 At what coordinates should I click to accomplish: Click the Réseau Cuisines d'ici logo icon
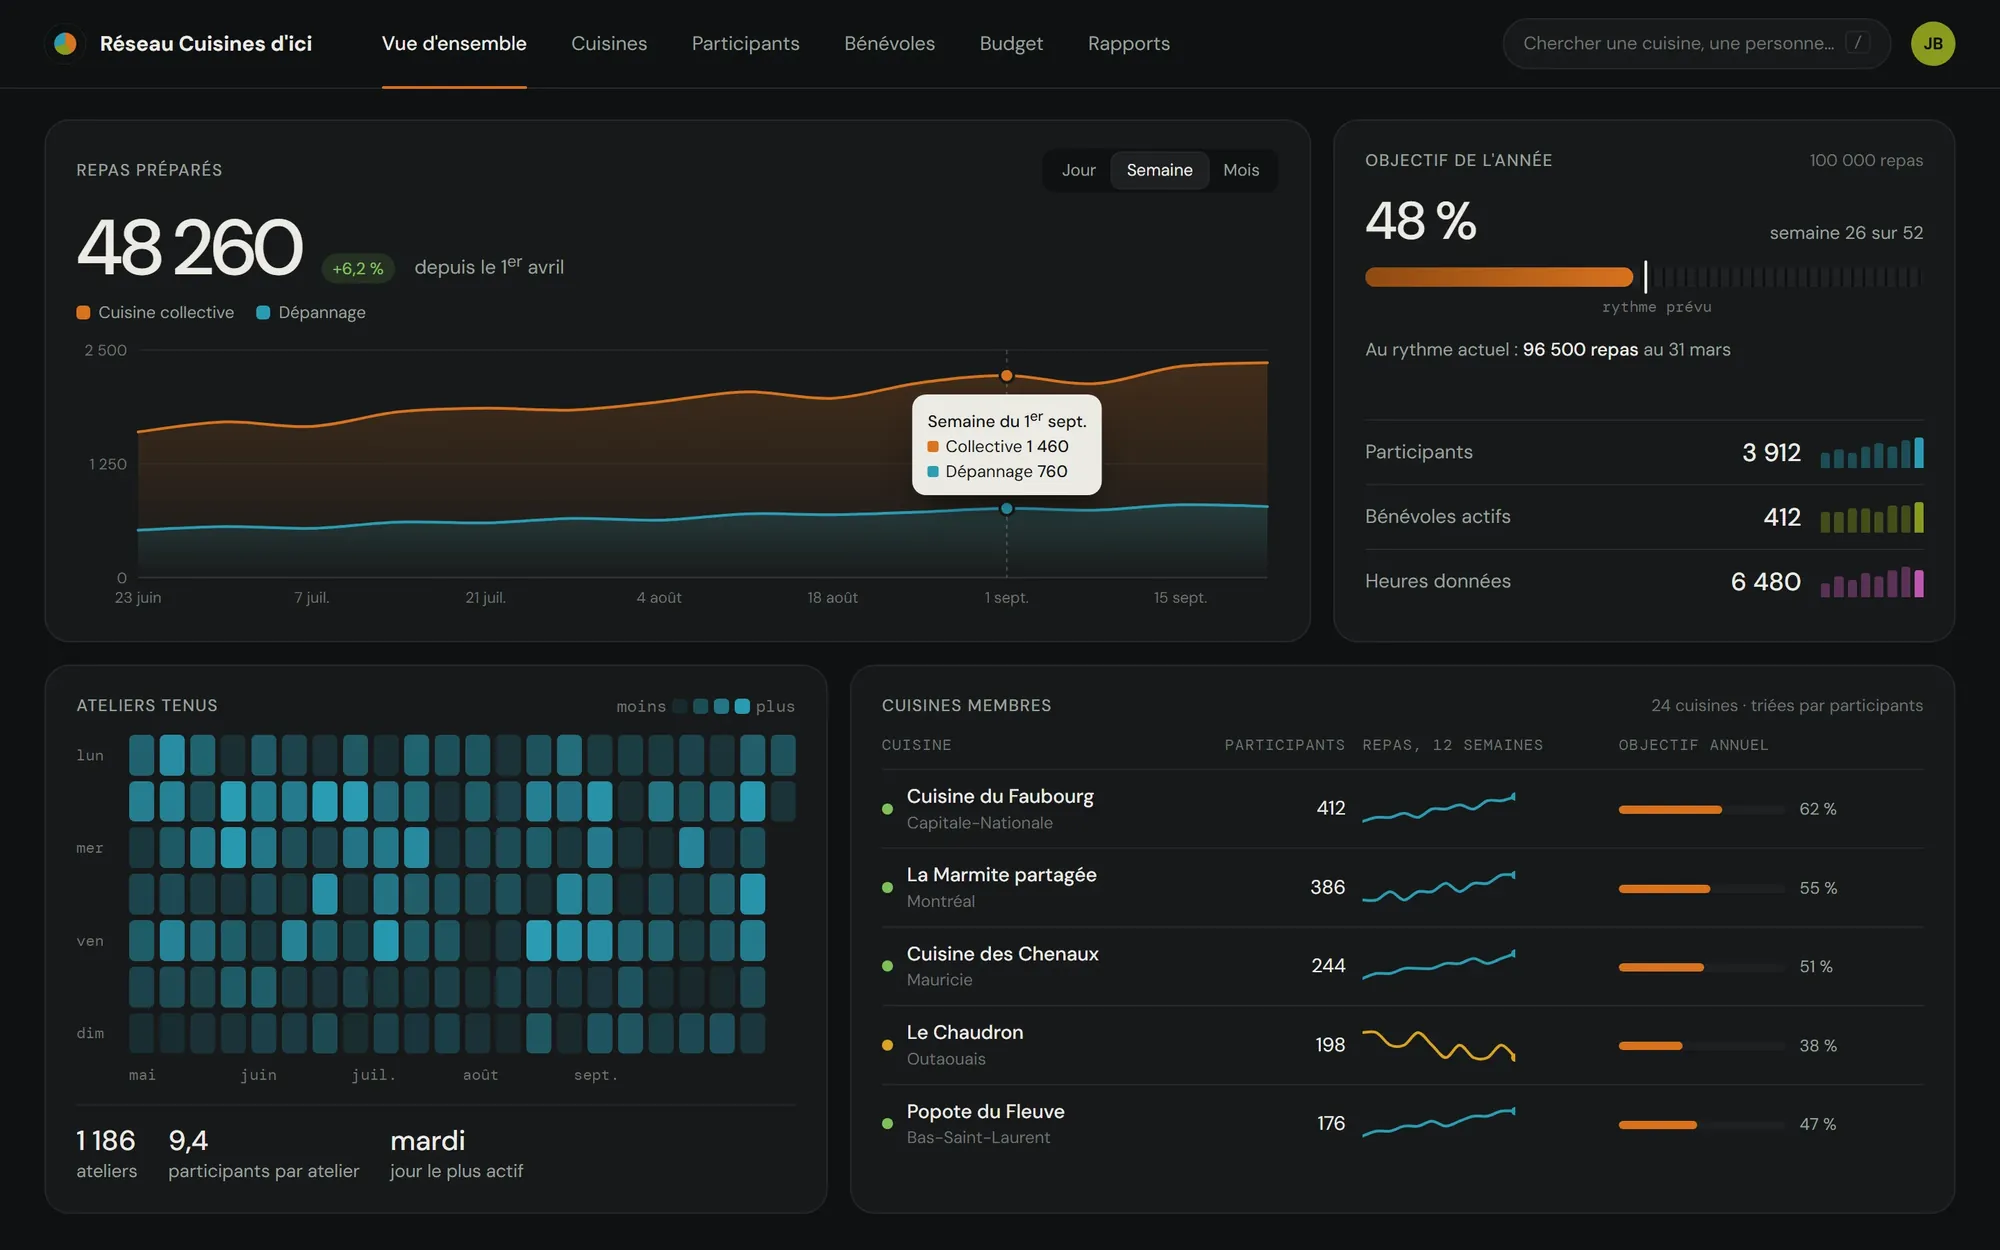65,43
